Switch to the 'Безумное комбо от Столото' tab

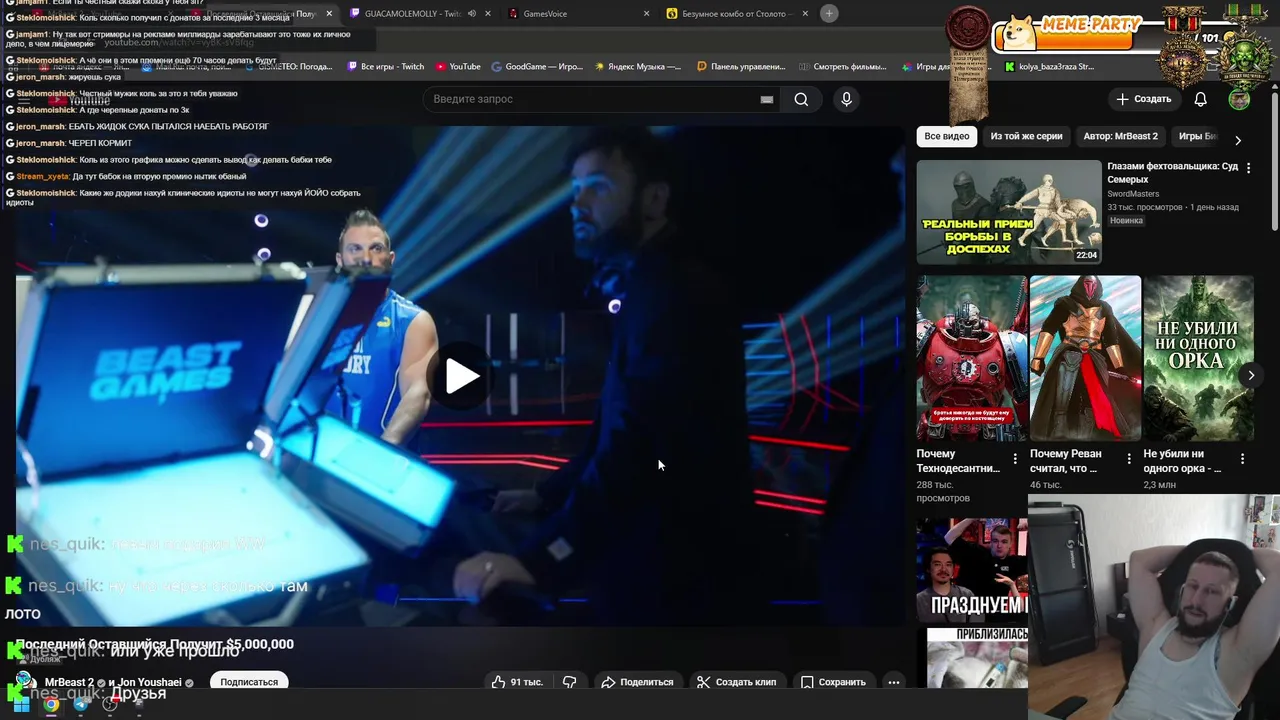click(x=735, y=13)
